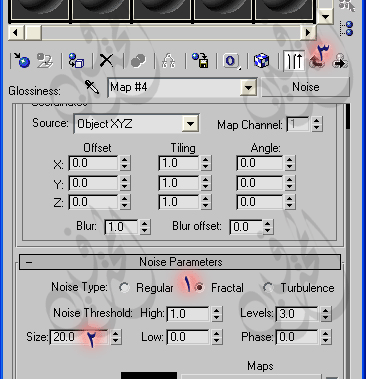Click the Blur offset spinner arrows
Viewport: 366px width, 379px height.
tap(268, 227)
